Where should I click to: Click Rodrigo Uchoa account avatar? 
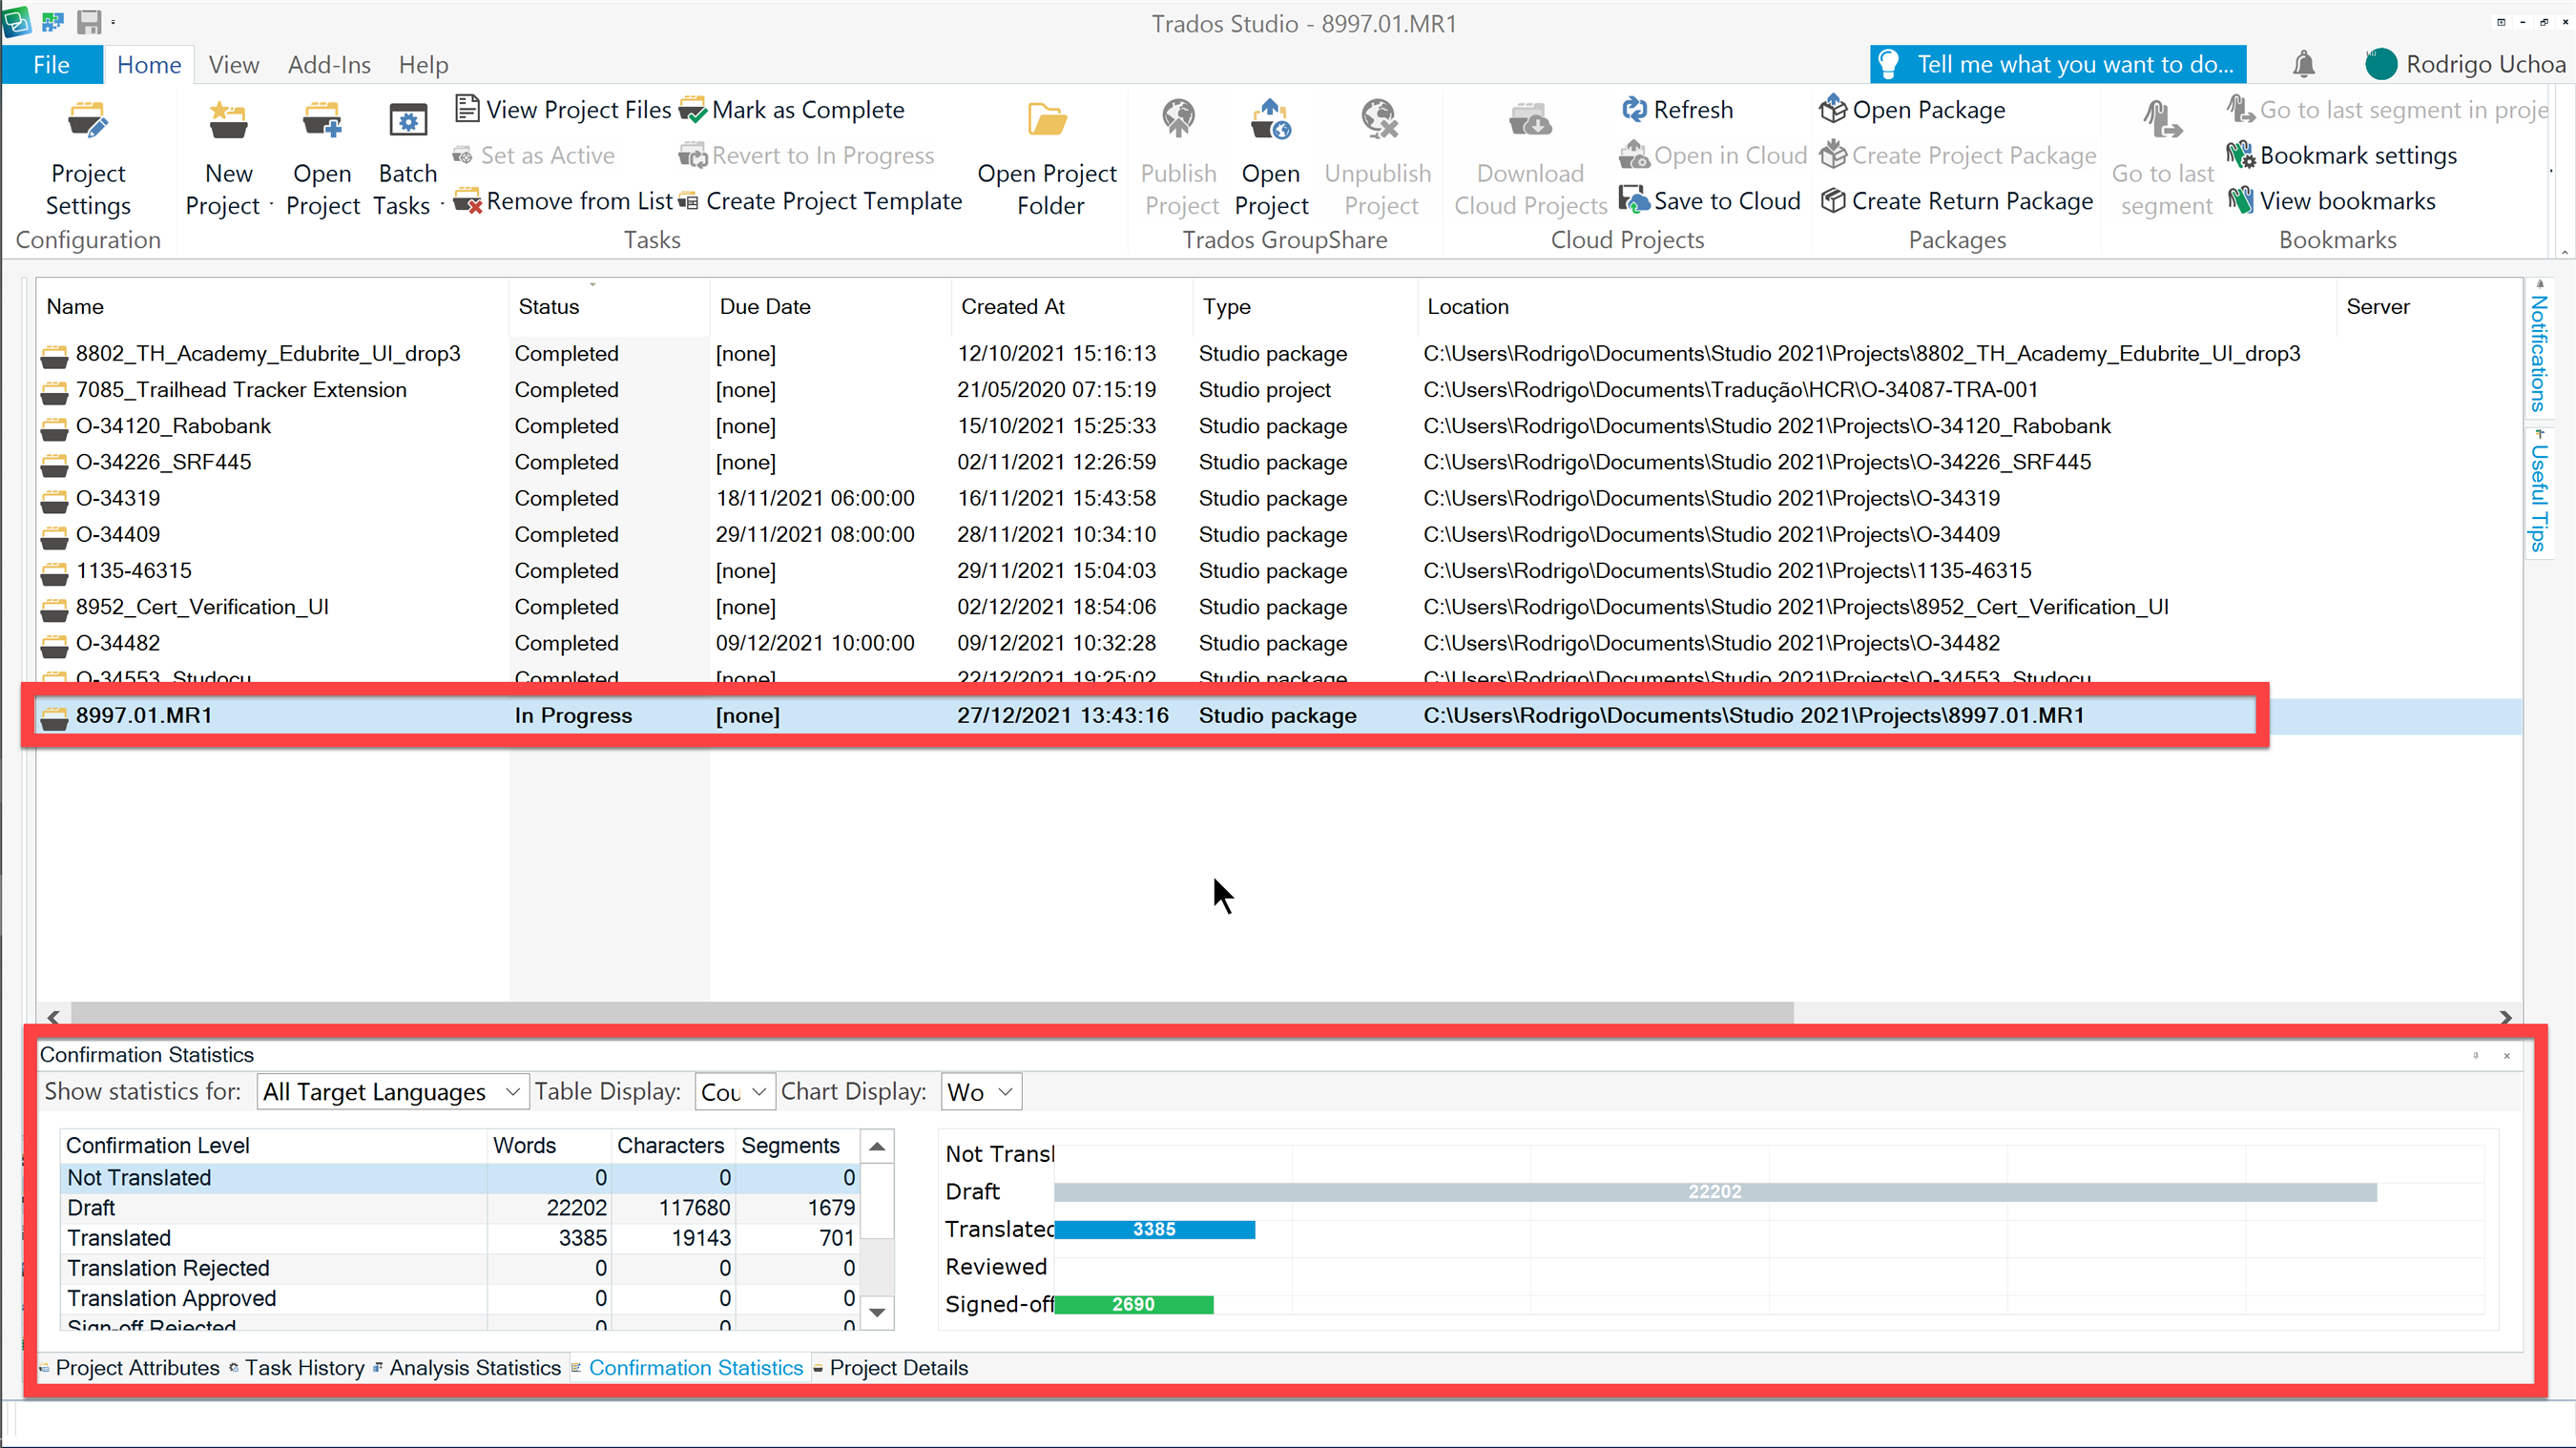pos(2381,64)
